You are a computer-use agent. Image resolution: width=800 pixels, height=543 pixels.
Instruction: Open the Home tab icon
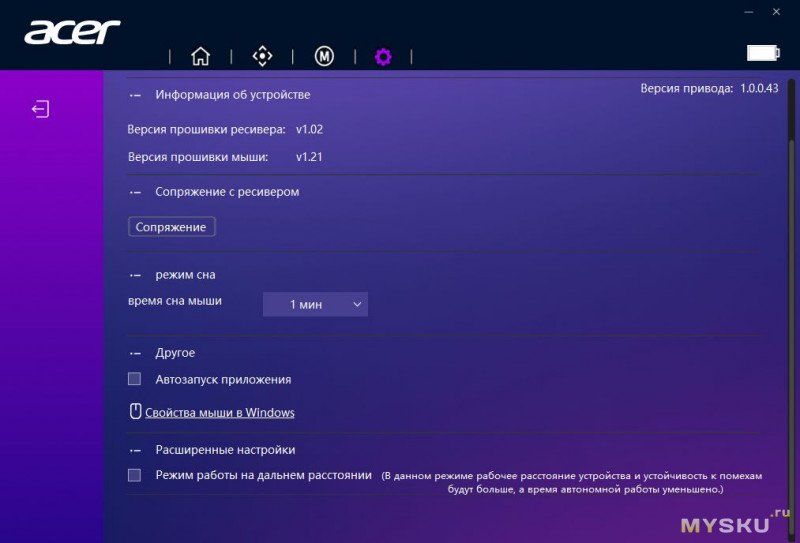point(200,56)
